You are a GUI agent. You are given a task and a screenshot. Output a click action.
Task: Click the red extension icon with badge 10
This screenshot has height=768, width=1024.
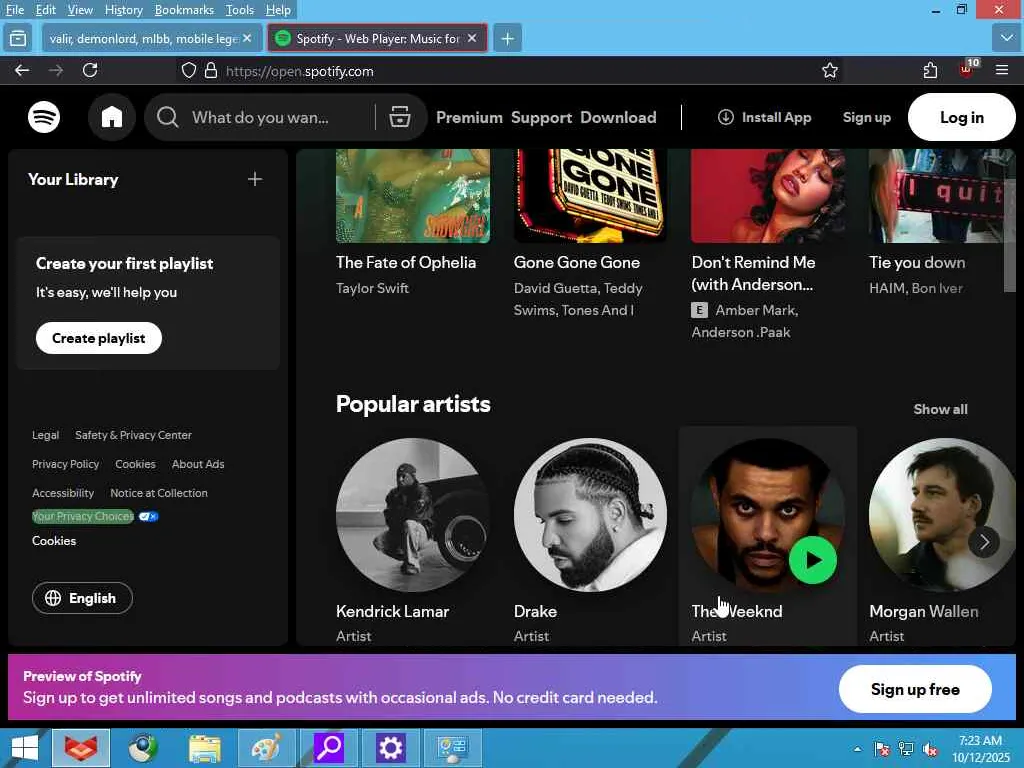pyautogui.click(x=967, y=69)
